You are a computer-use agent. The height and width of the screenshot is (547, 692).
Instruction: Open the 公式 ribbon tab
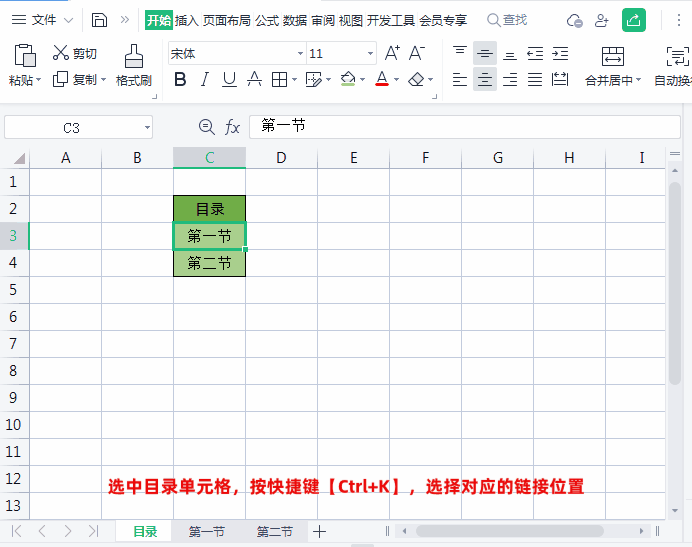pos(267,20)
